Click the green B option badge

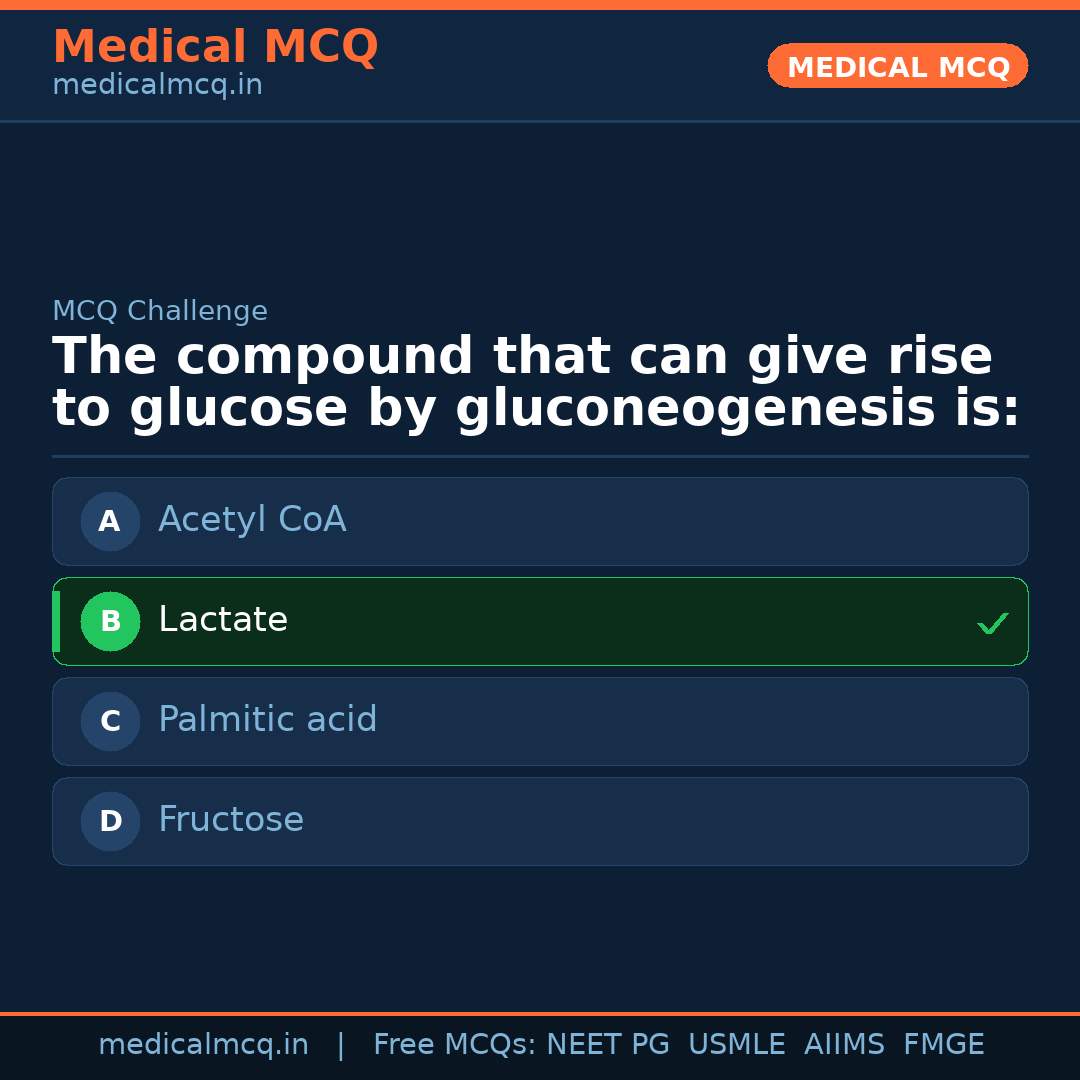[110, 621]
